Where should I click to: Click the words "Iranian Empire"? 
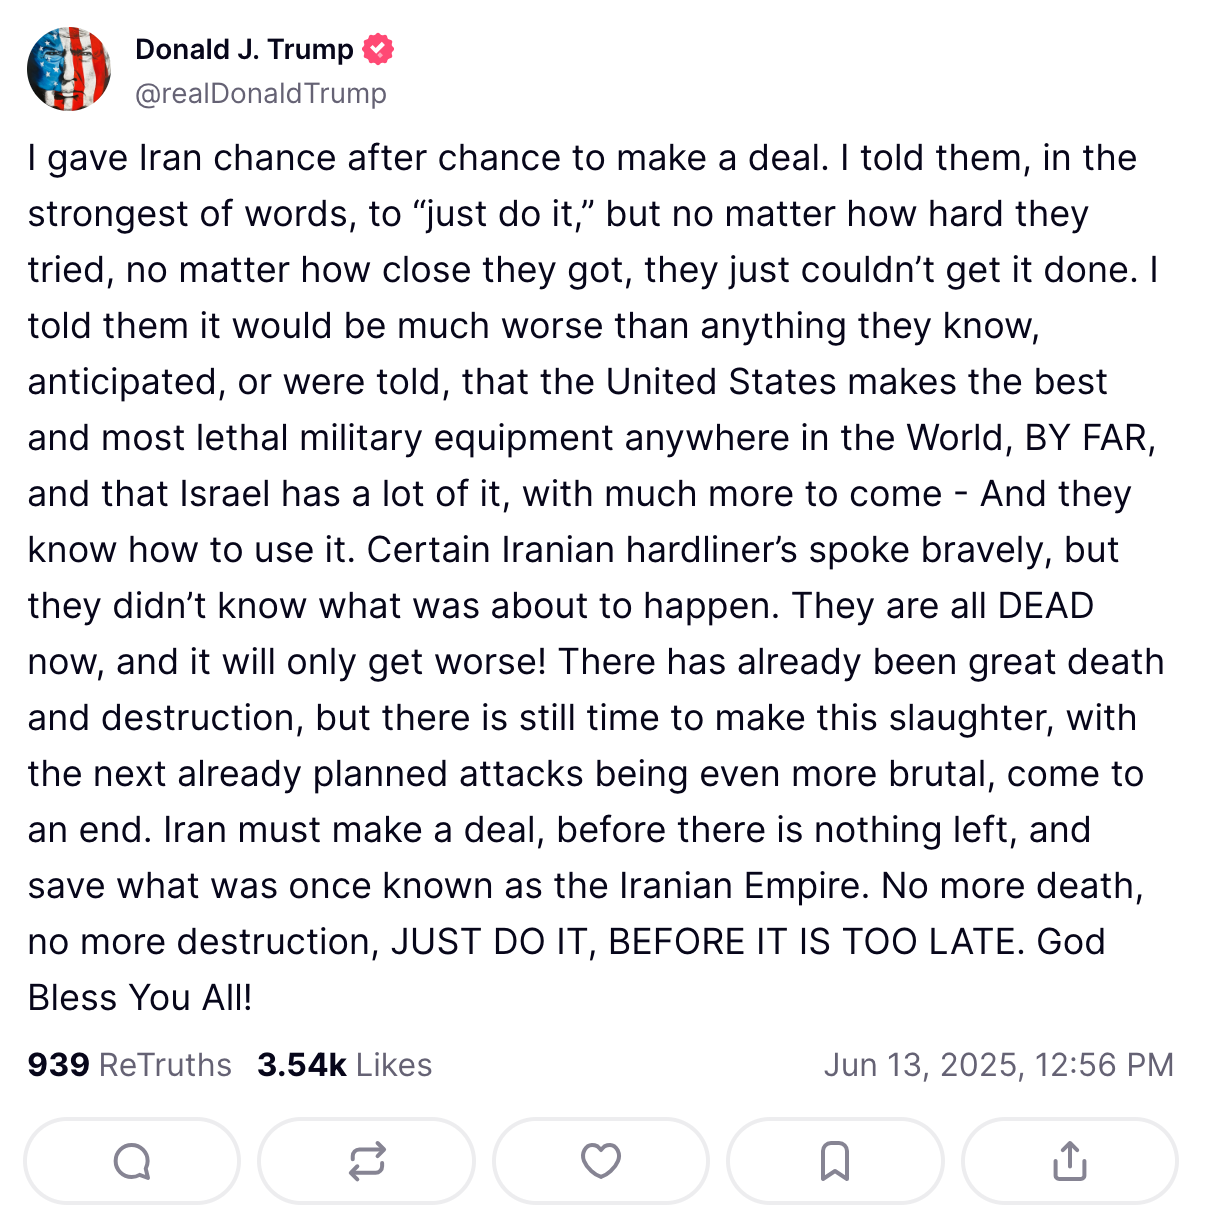743,886
